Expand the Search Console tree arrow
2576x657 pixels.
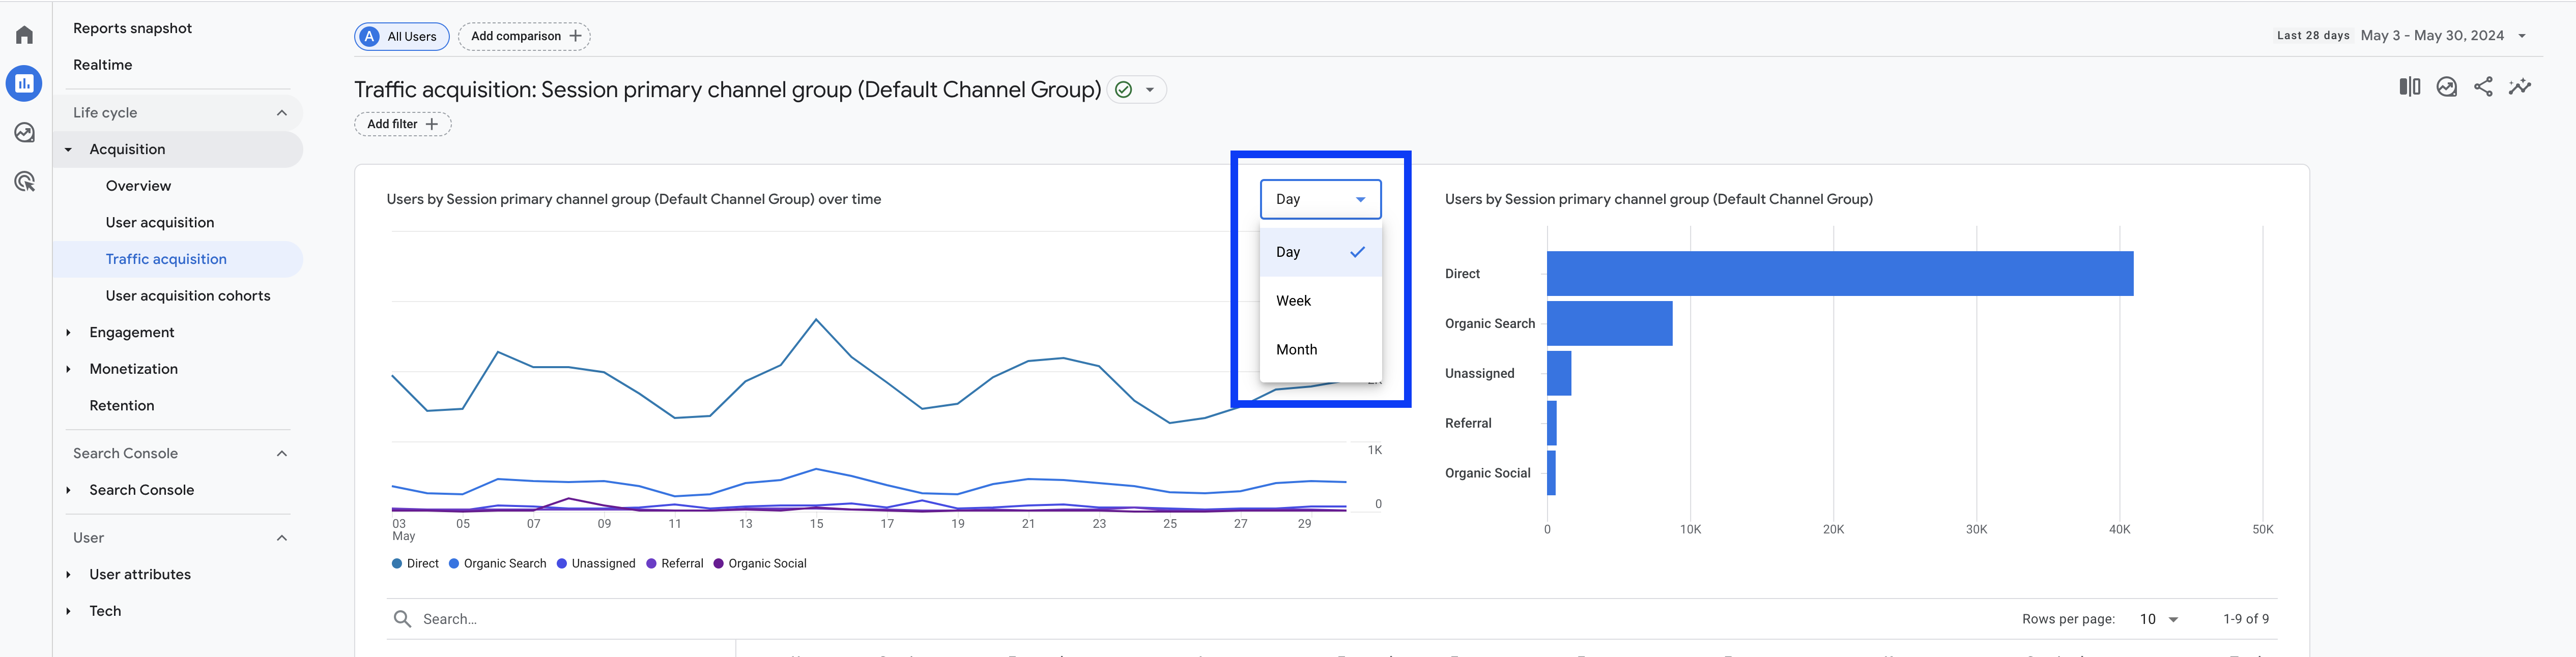click(68, 490)
